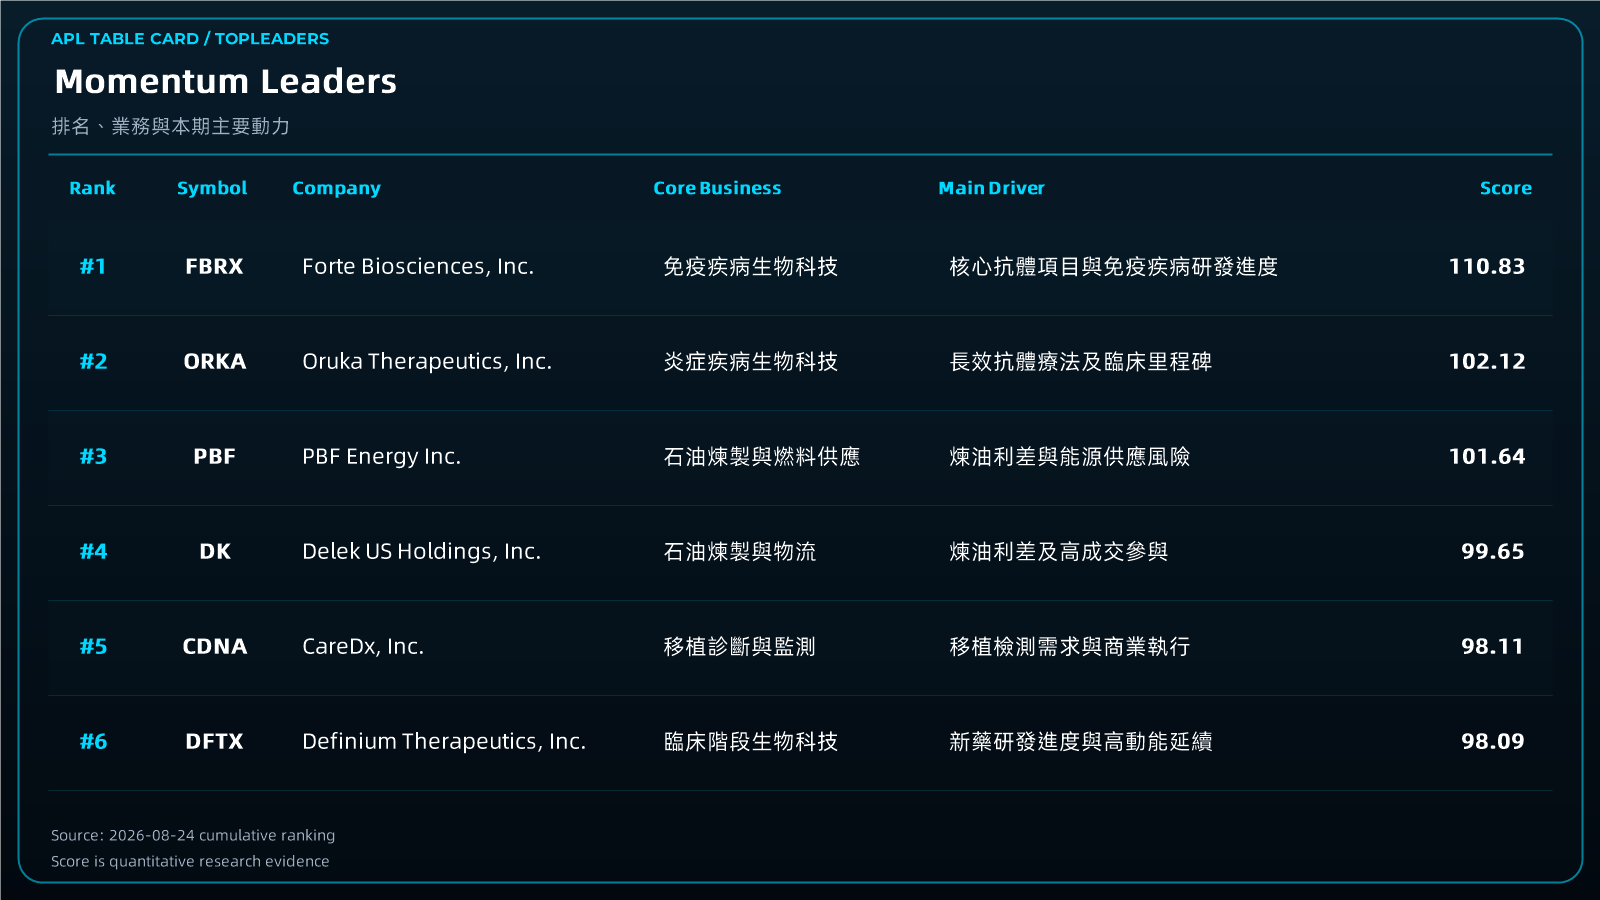Select rank #3 cell
This screenshot has width=1600, height=900.
(x=93, y=456)
